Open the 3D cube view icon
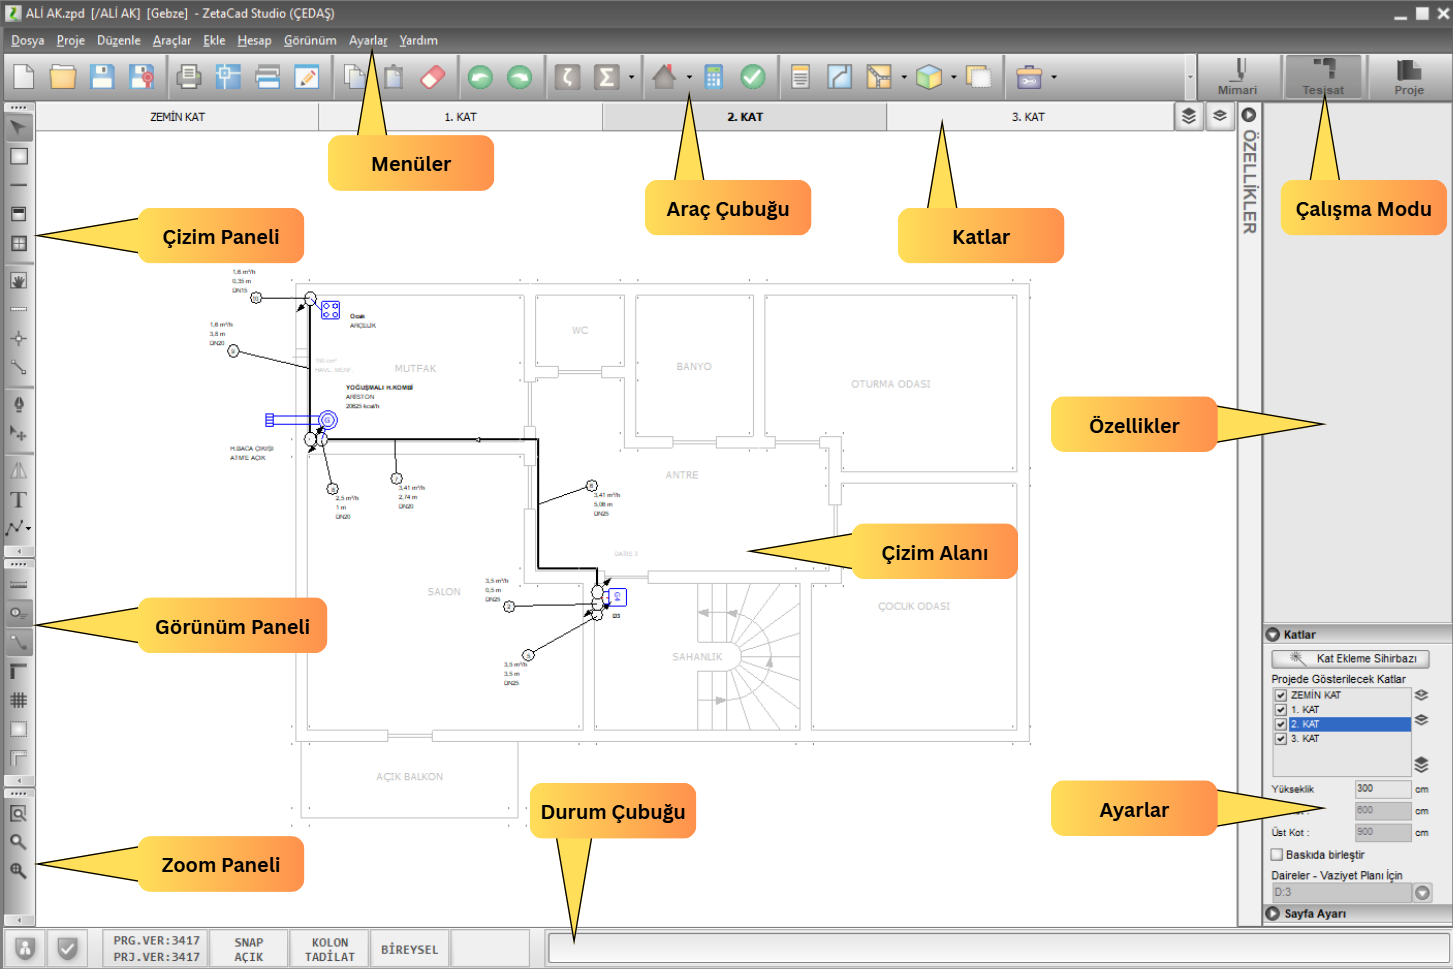Image resolution: width=1453 pixels, height=969 pixels. click(928, 77)
